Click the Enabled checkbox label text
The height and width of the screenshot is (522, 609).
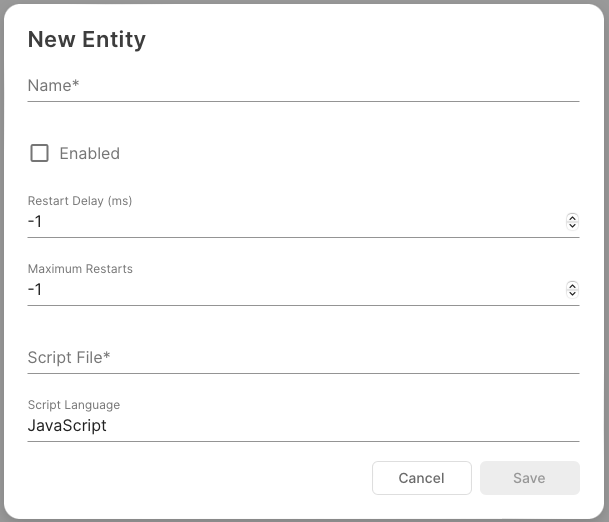[x=89, y=153]
